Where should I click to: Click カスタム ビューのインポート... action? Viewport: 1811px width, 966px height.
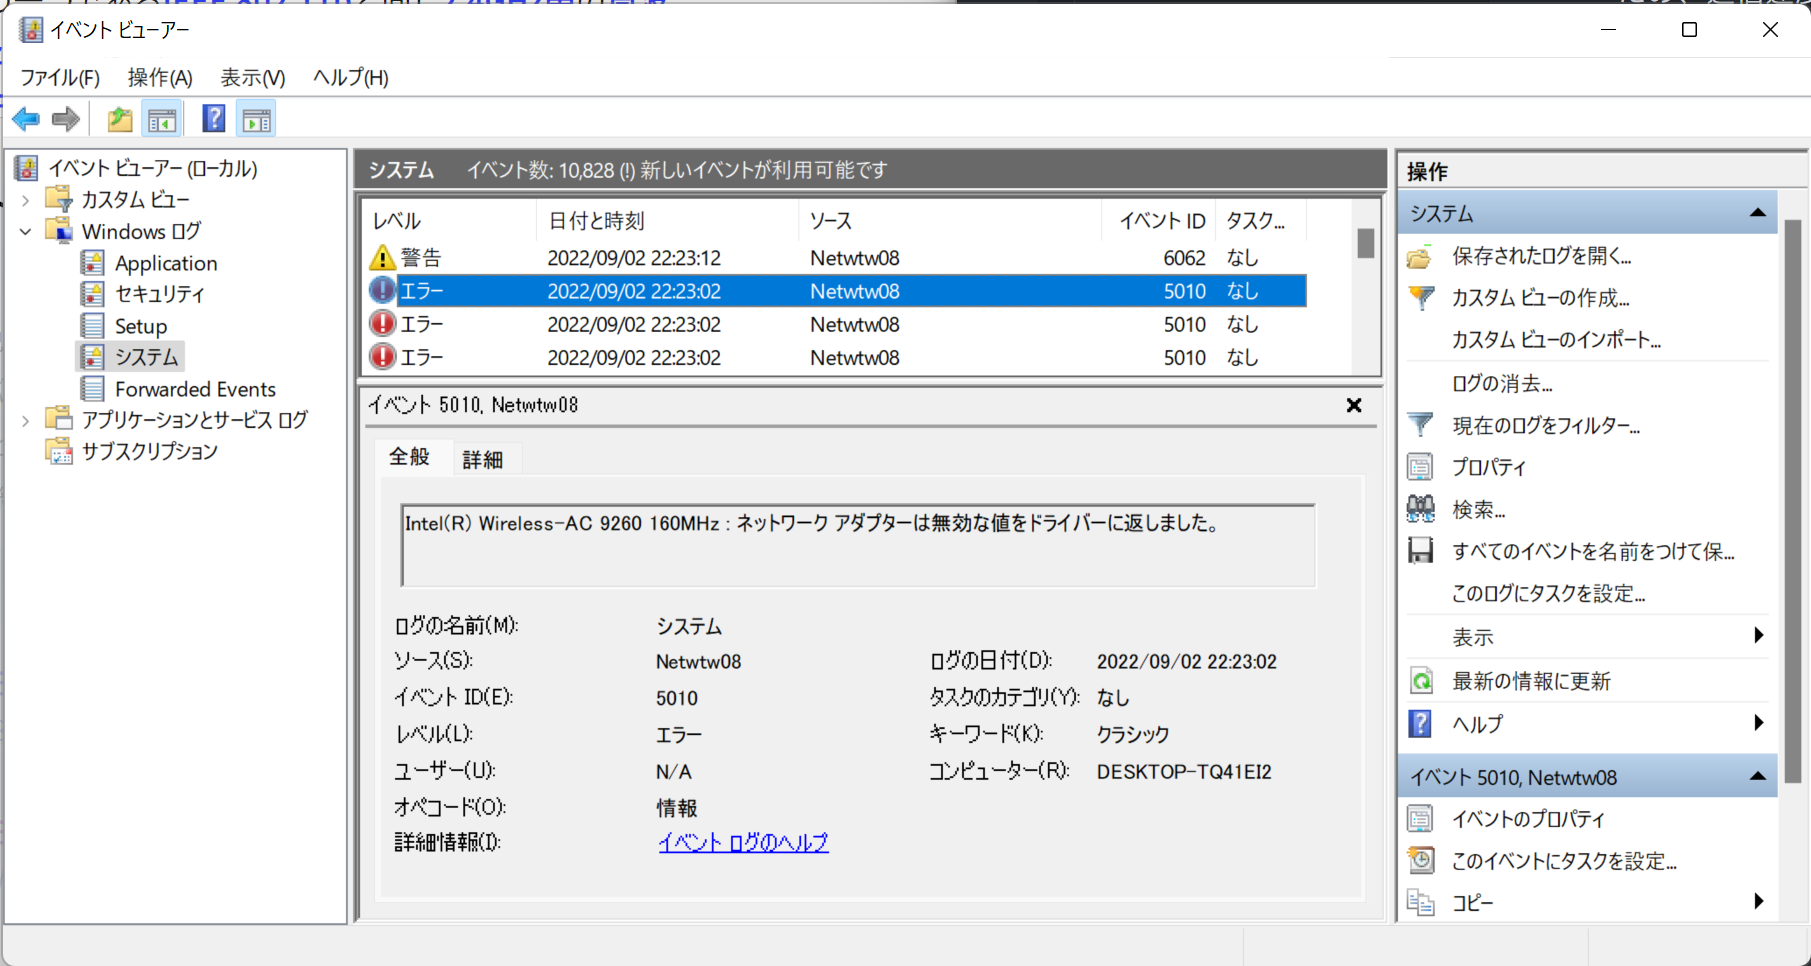[1556, 340]
